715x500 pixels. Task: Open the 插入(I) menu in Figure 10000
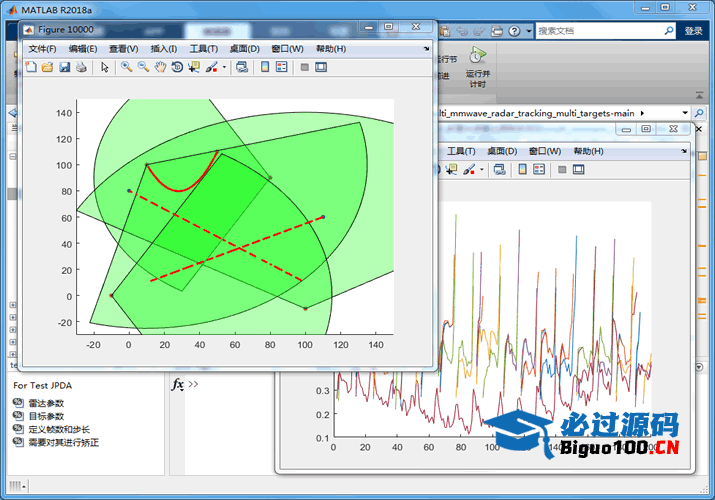coord(164,49)
